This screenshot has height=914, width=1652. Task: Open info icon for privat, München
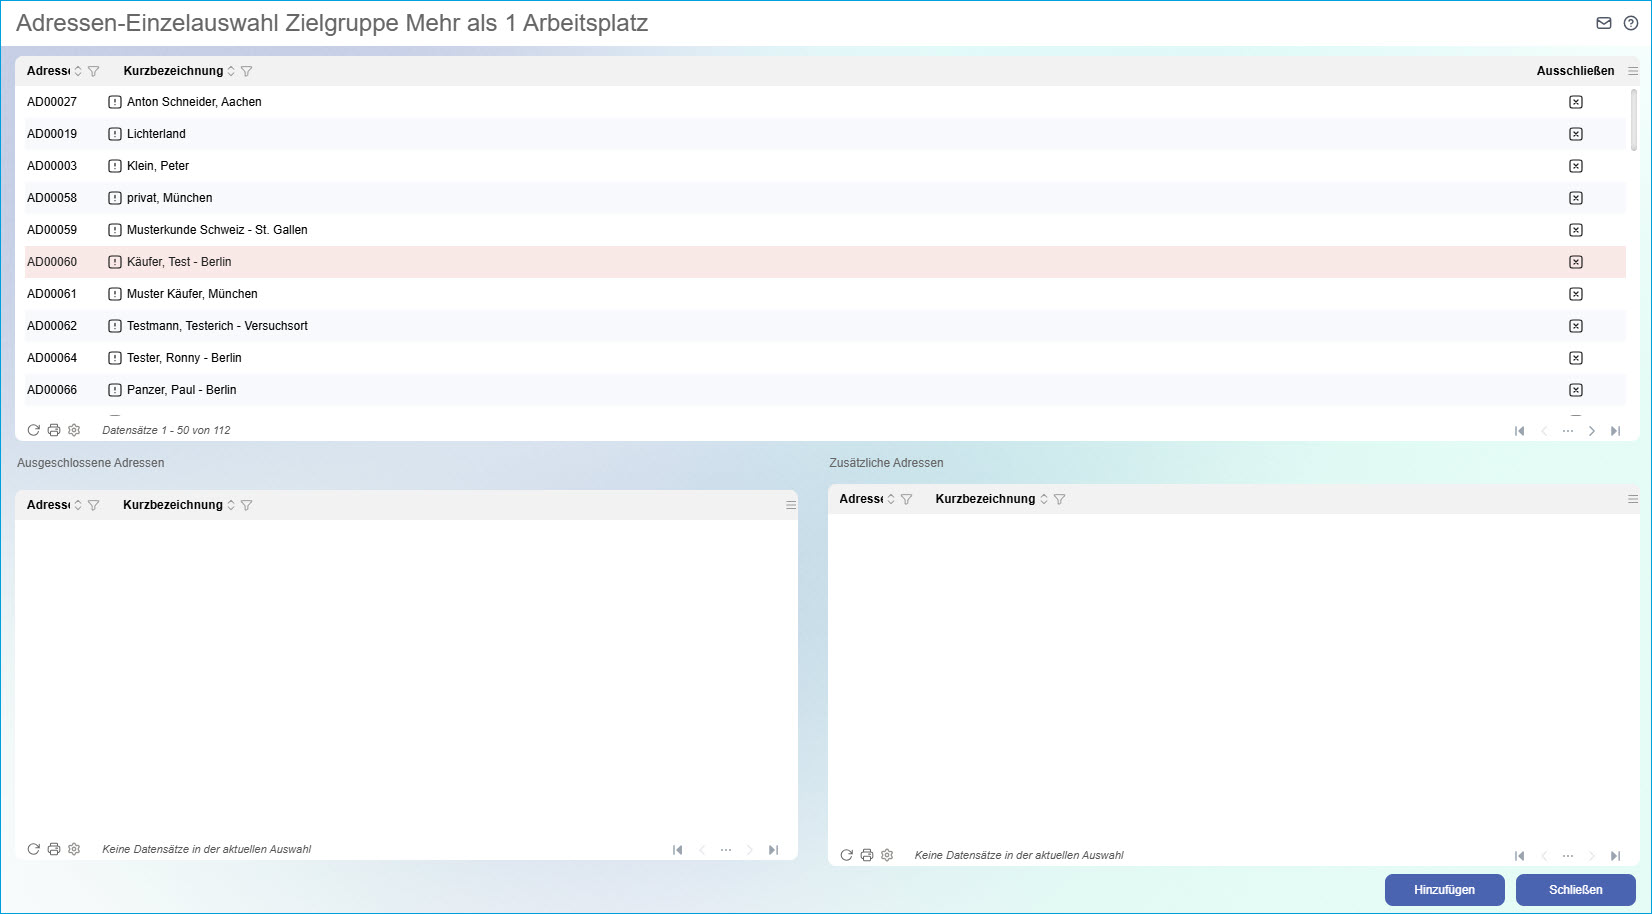coord(115,198)
